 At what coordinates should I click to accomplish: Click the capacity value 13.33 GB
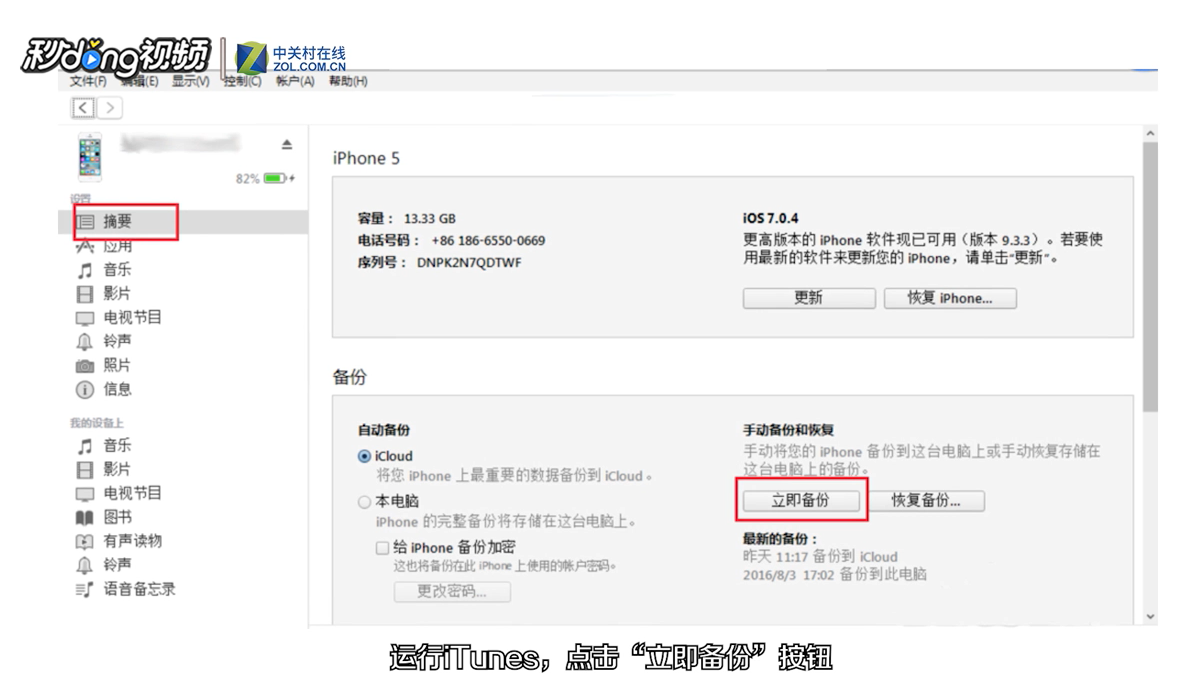pyautogui.click(x=429, y=219)
